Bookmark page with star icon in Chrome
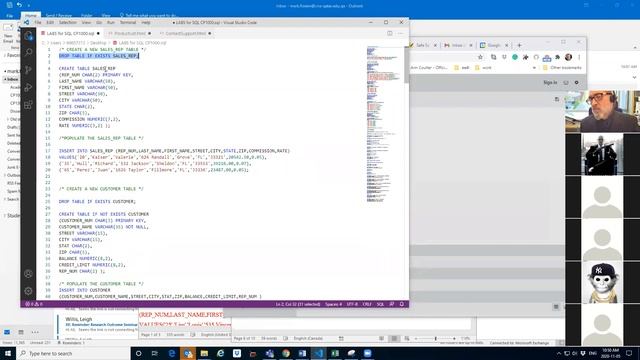 pyautogui.click(x=480, y=57)
